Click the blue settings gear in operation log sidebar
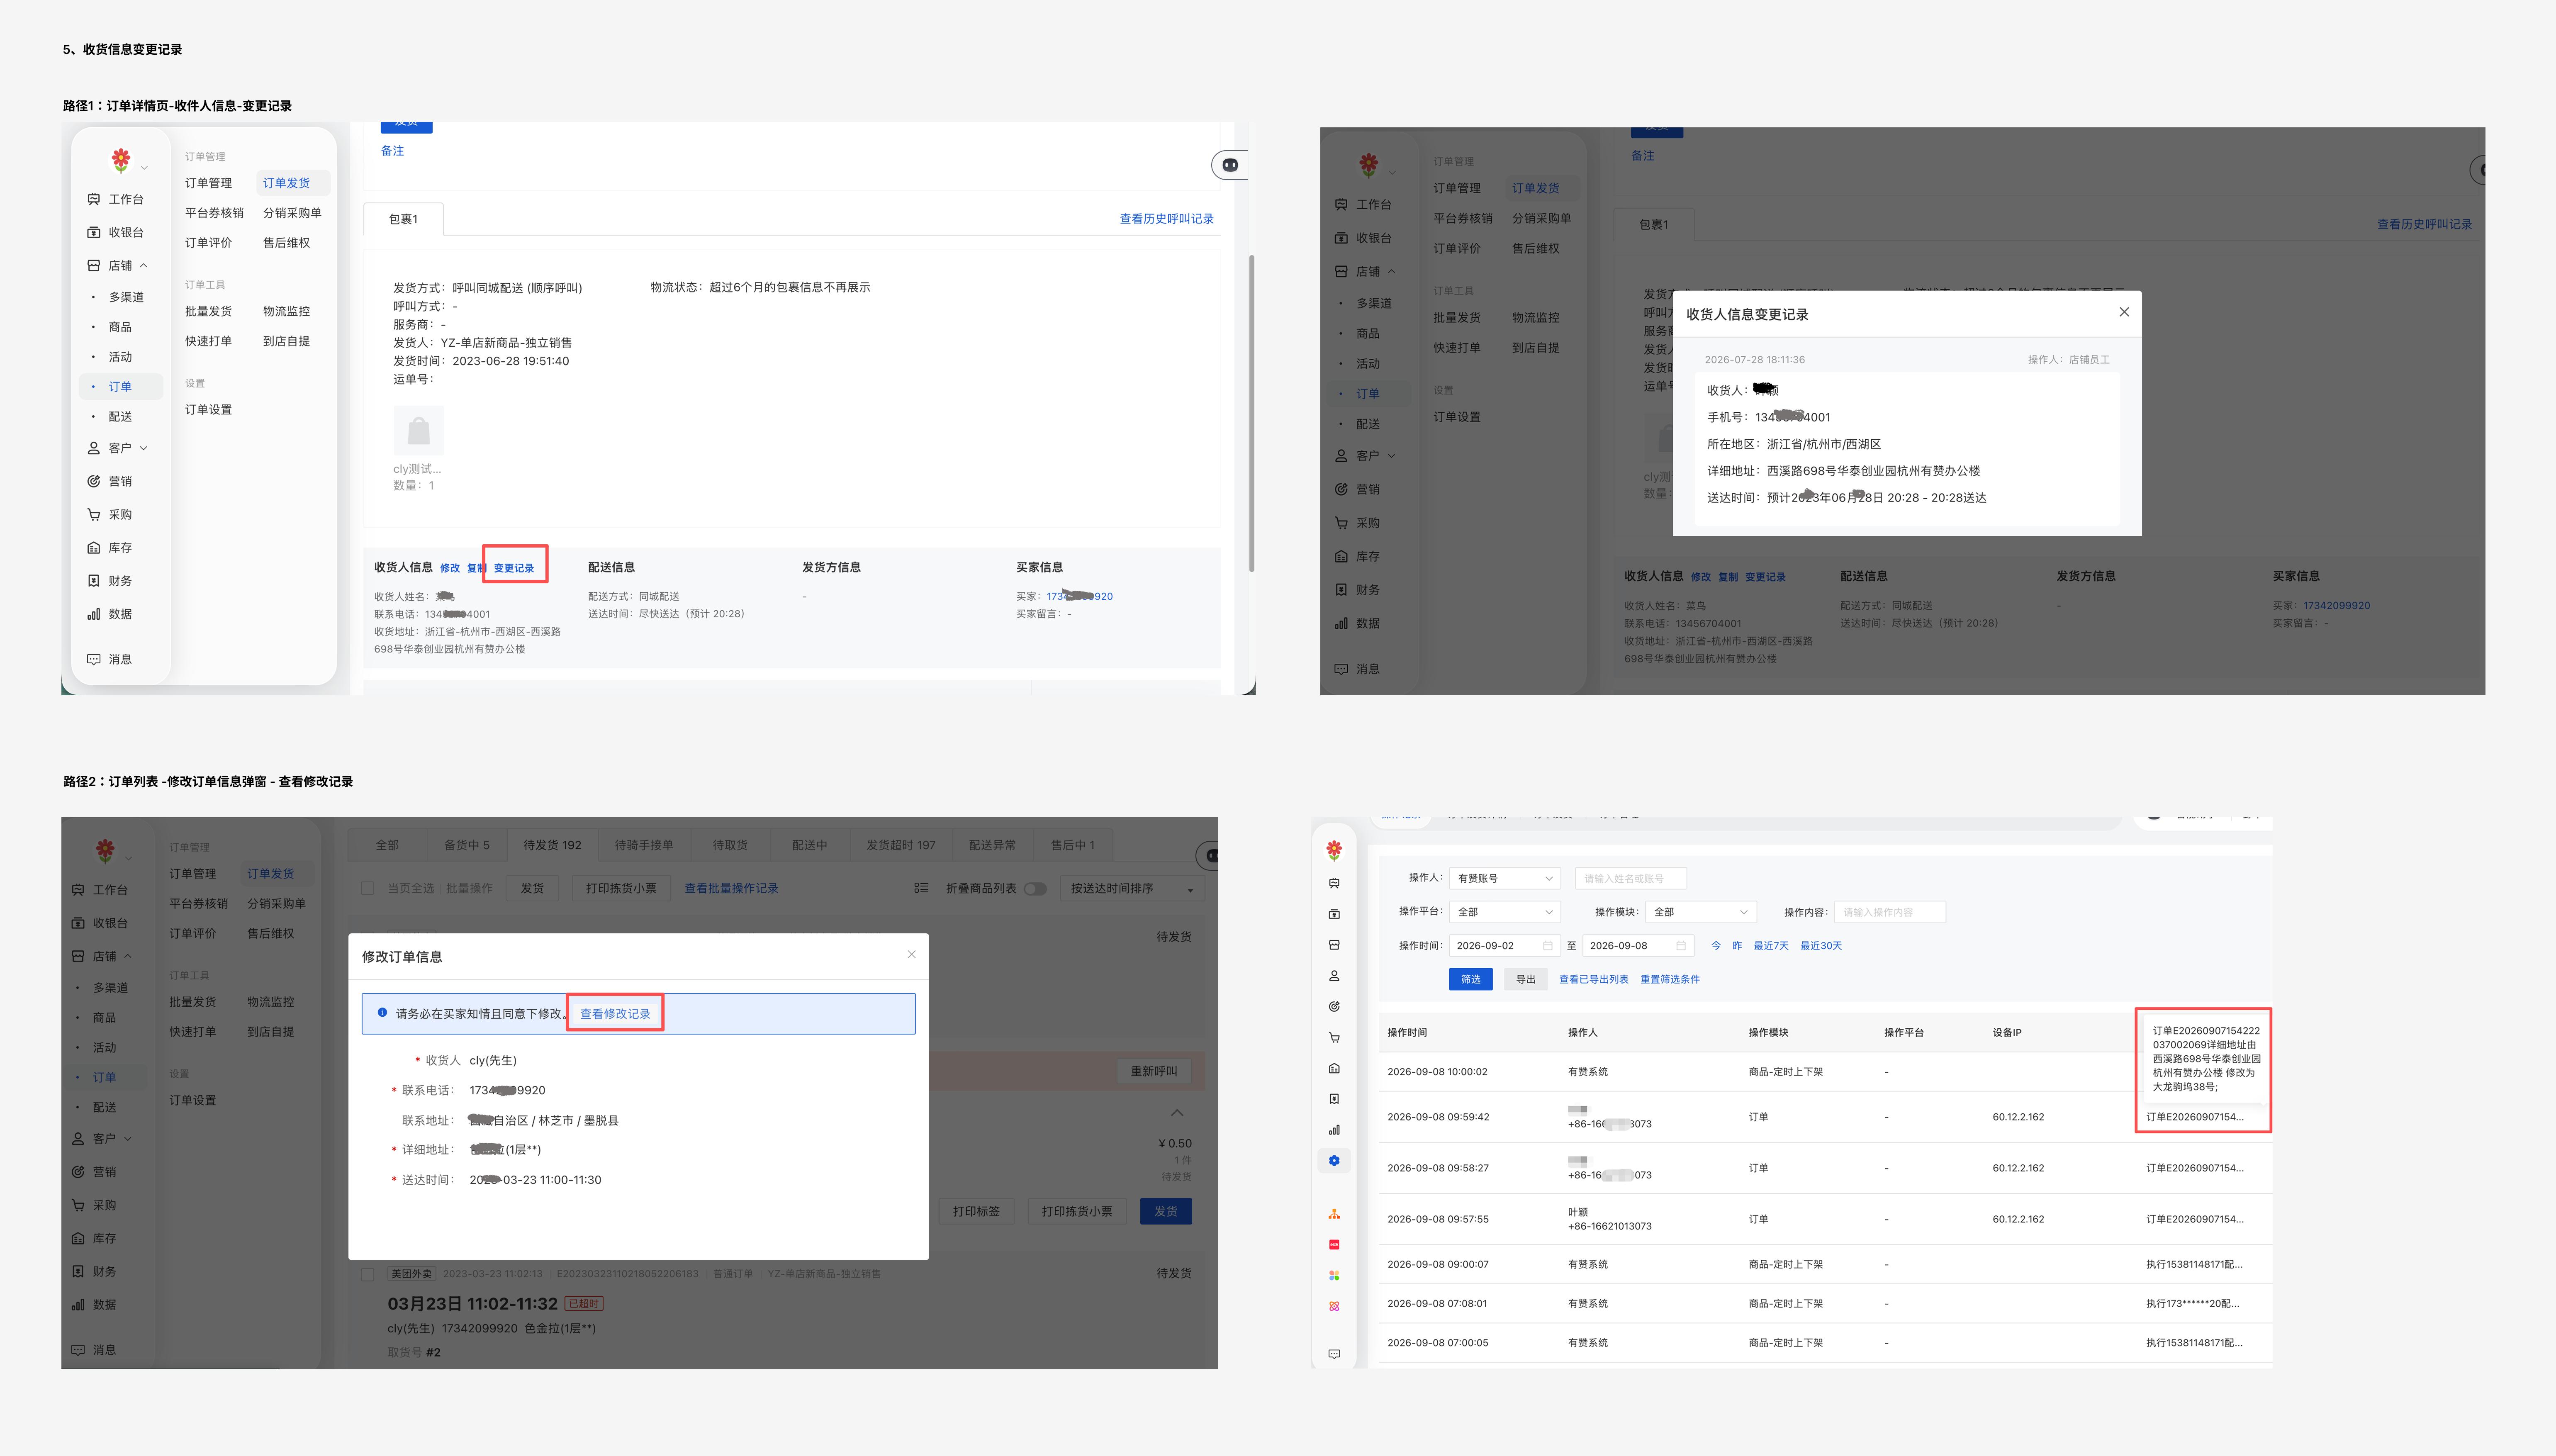2556x1456 pixels. click(x=1334, y=1161)
